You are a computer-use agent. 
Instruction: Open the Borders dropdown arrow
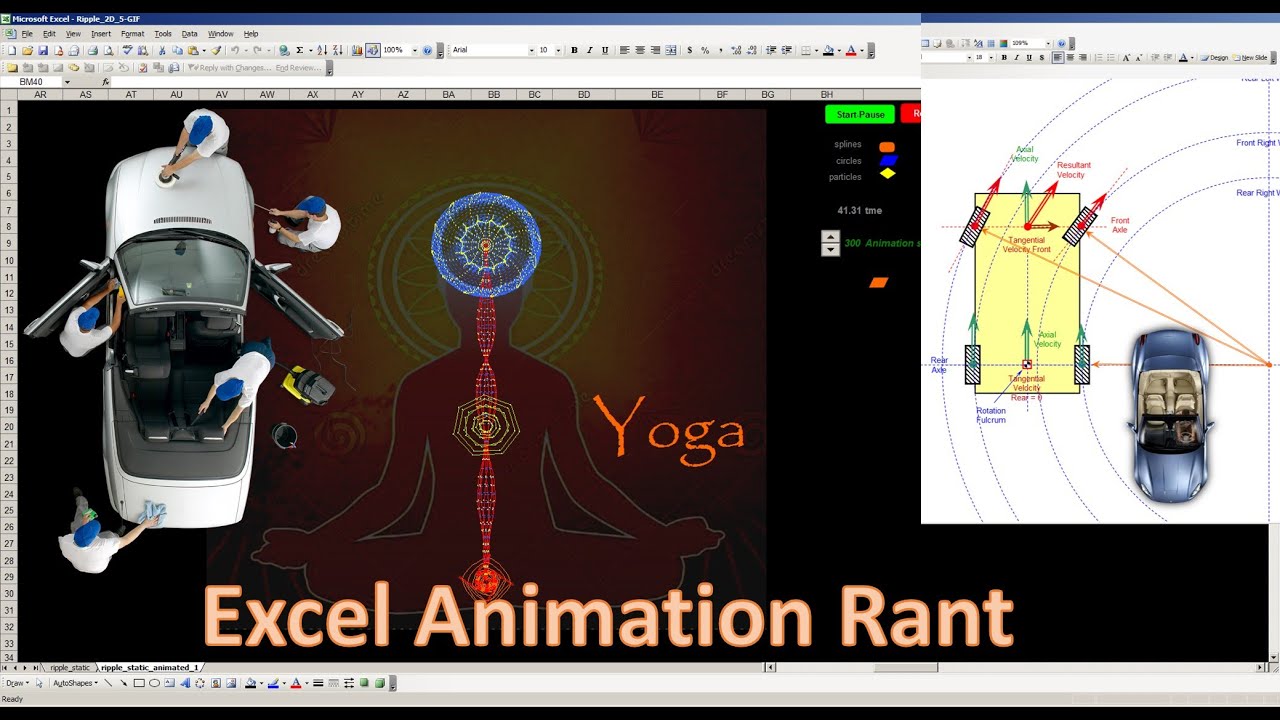click(x=817, y=50)
